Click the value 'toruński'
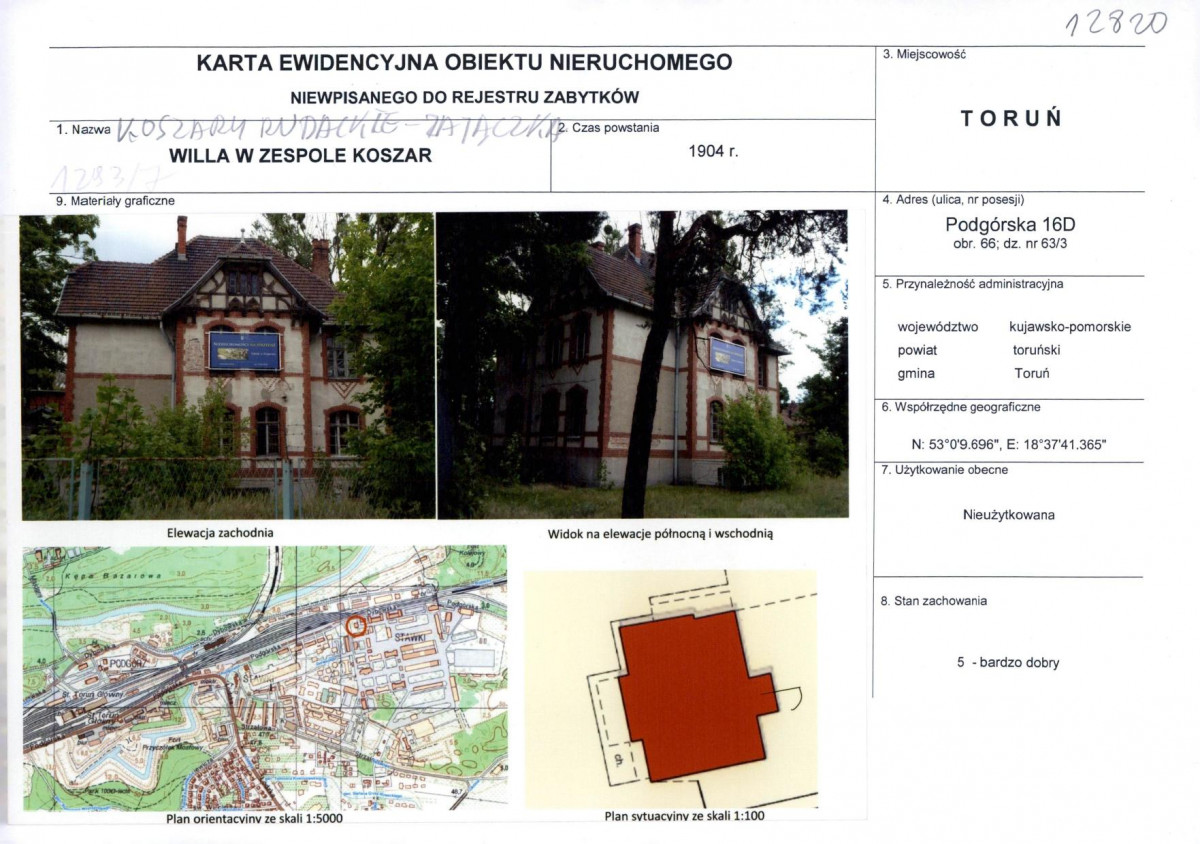 1036,350
